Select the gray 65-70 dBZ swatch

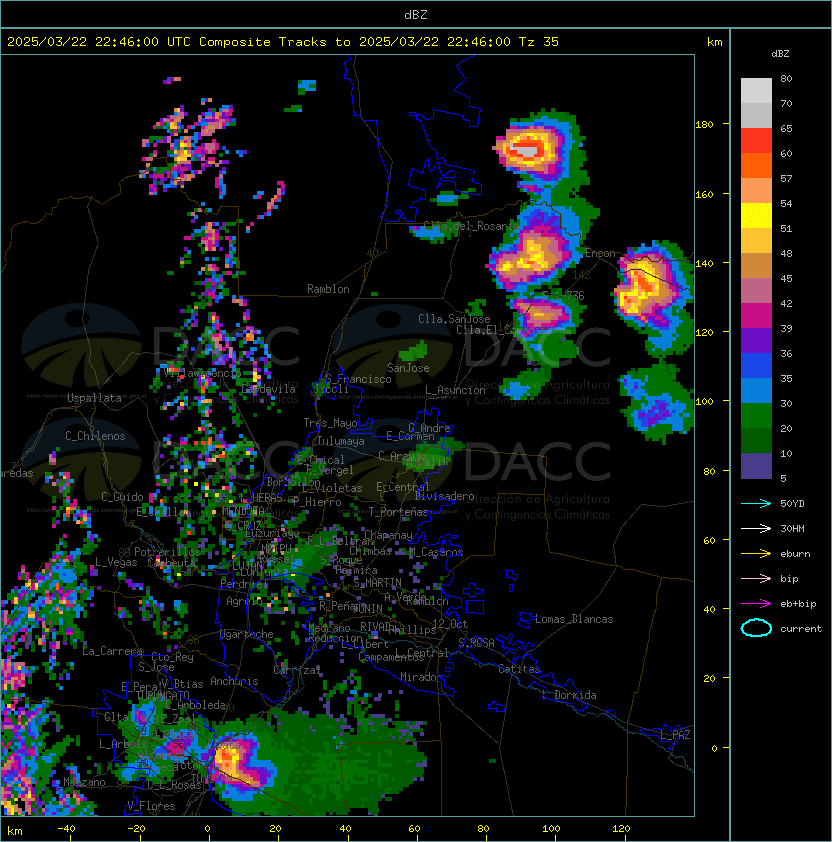pos(756,116)
